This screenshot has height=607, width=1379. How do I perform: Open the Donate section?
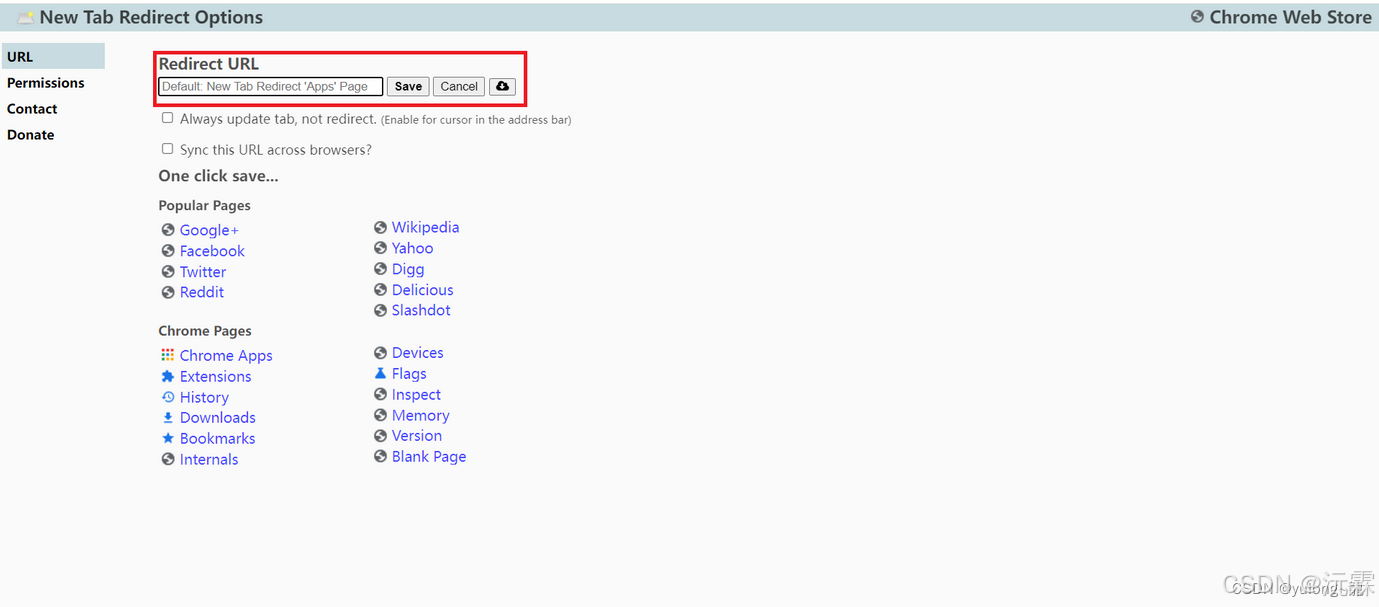click(30, 135)
